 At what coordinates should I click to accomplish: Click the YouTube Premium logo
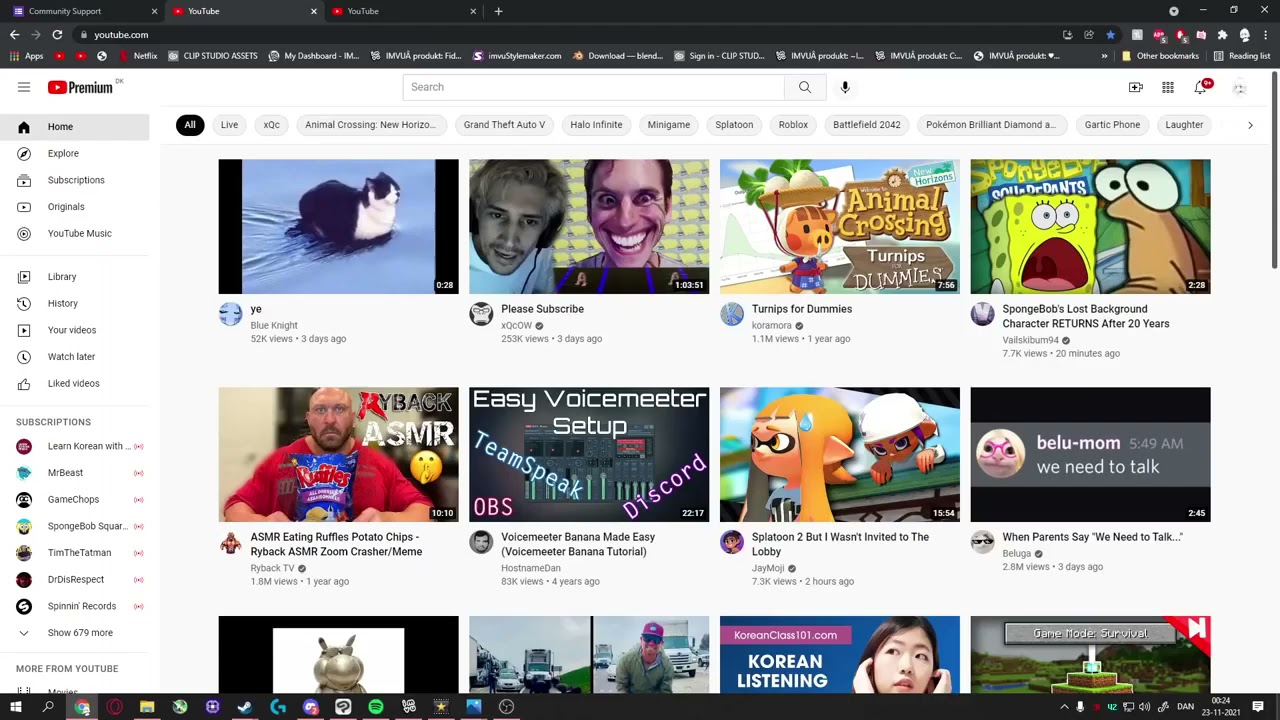coord(80,87)
